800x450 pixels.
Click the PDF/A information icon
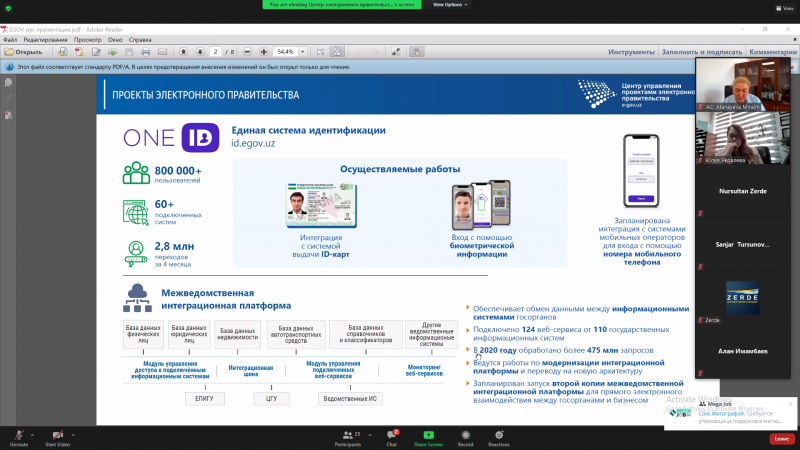pyautogui.click(x=9, y=67)
